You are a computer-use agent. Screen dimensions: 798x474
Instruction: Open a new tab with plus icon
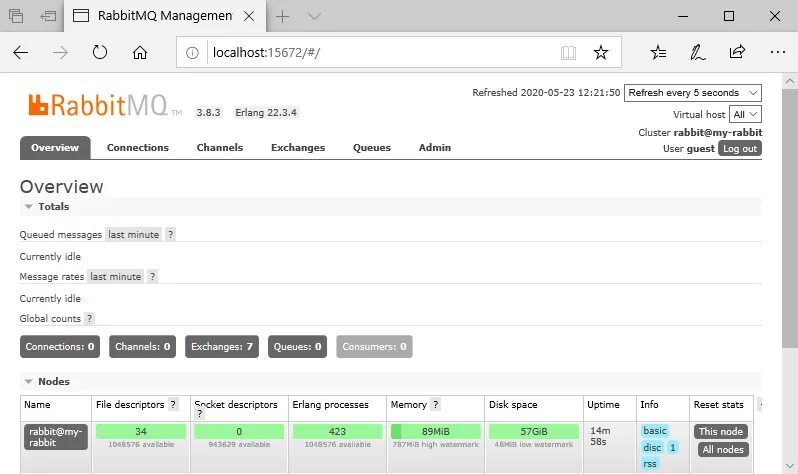click(282, 16)
